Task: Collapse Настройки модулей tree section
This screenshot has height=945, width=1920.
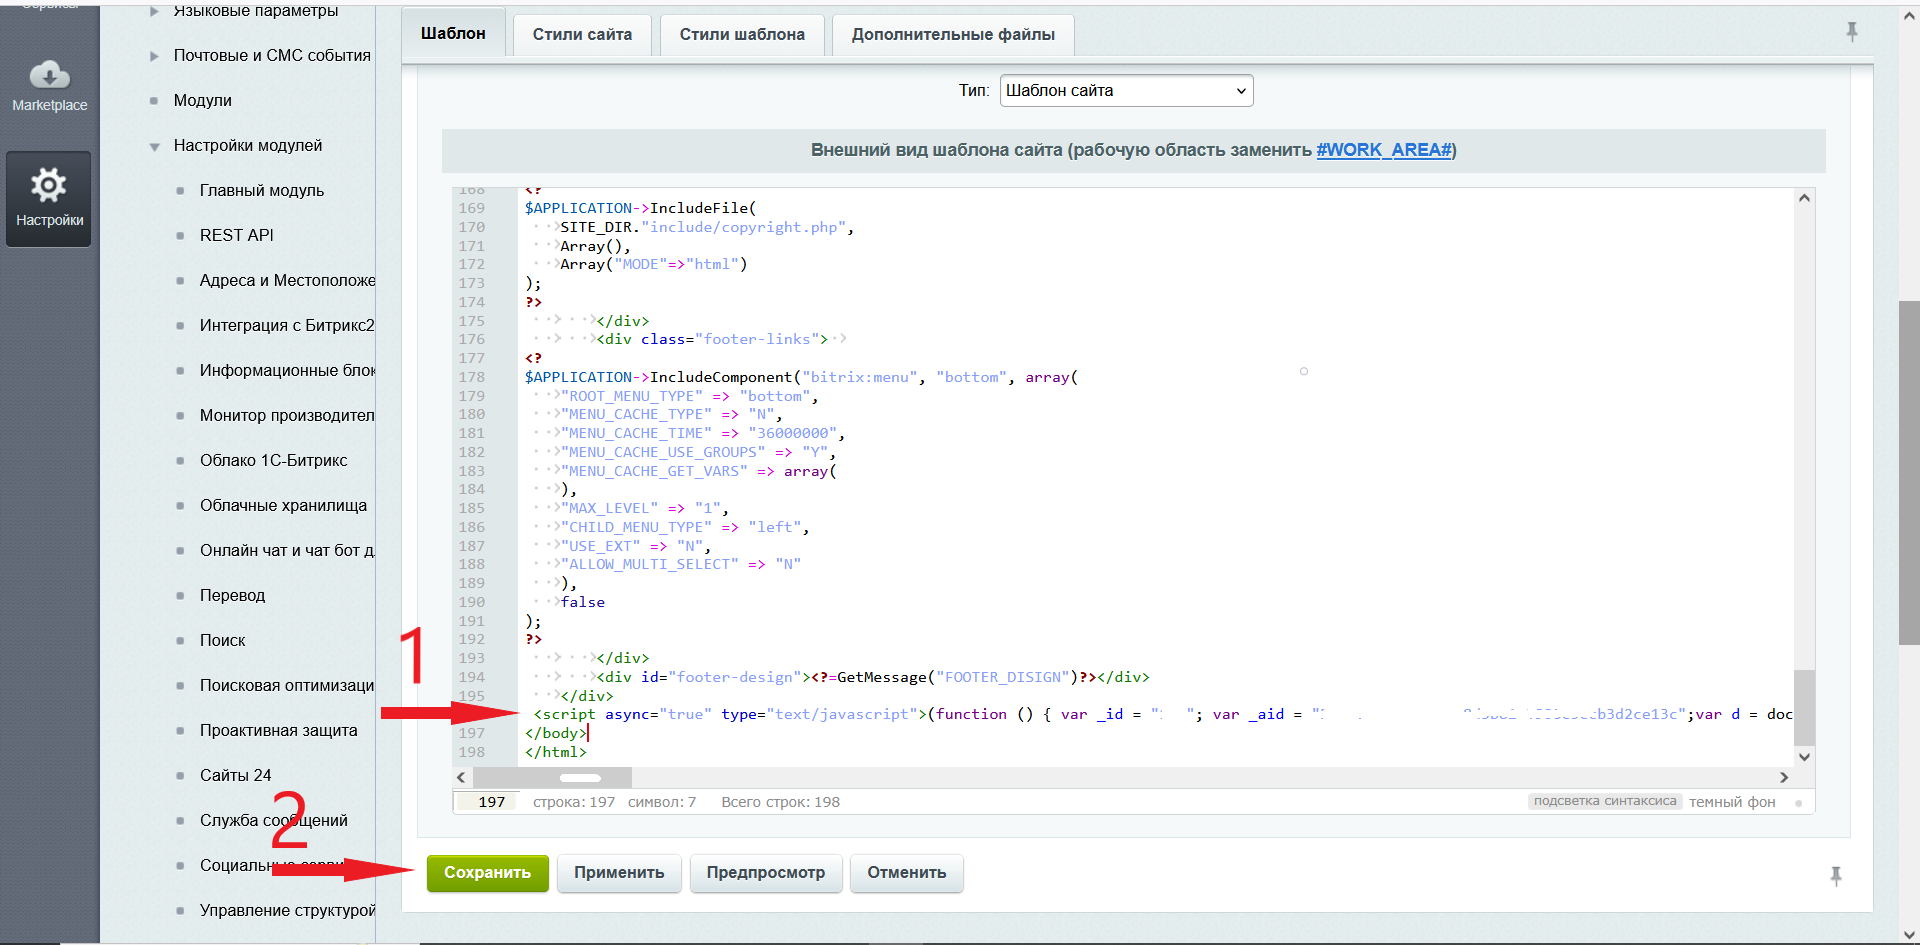Action: pyautogui.click(x=155, y=146)
